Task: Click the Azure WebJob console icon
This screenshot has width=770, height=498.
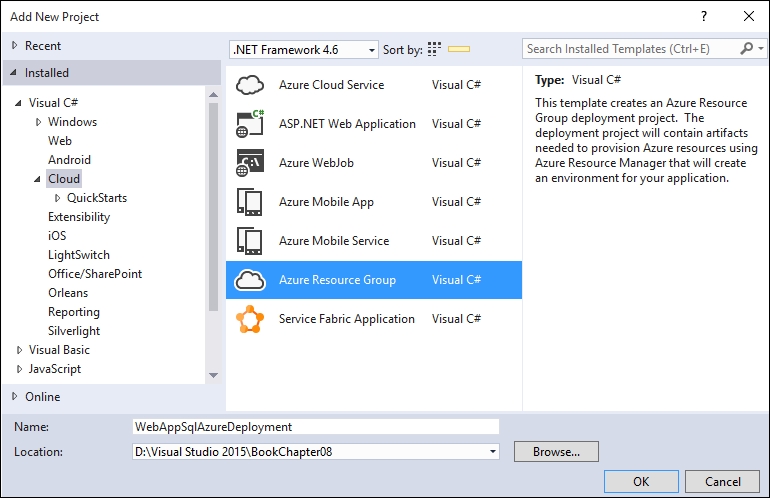Action: coord(250,163)
